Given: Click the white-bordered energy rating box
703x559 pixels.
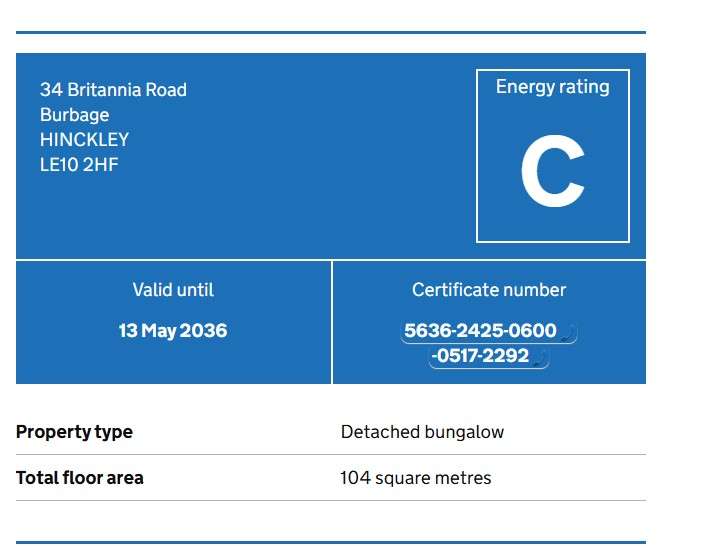Looking at the screenshot, I should pos(553,156).
